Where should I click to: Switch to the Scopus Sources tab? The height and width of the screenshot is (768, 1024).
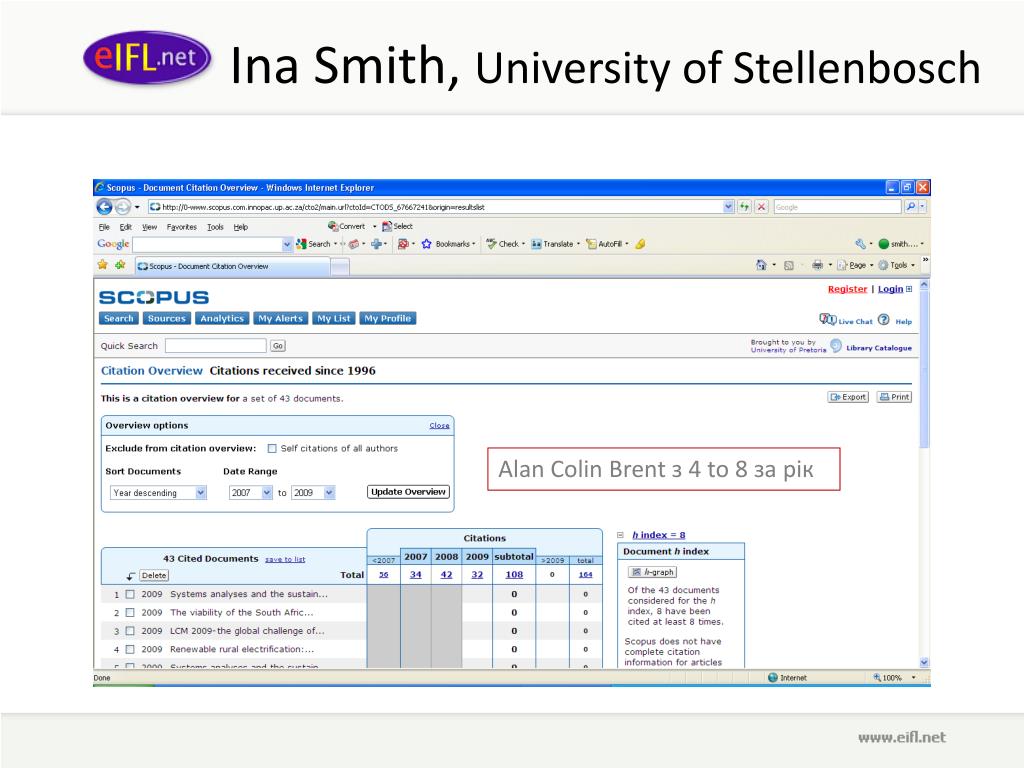pos(167,319)
